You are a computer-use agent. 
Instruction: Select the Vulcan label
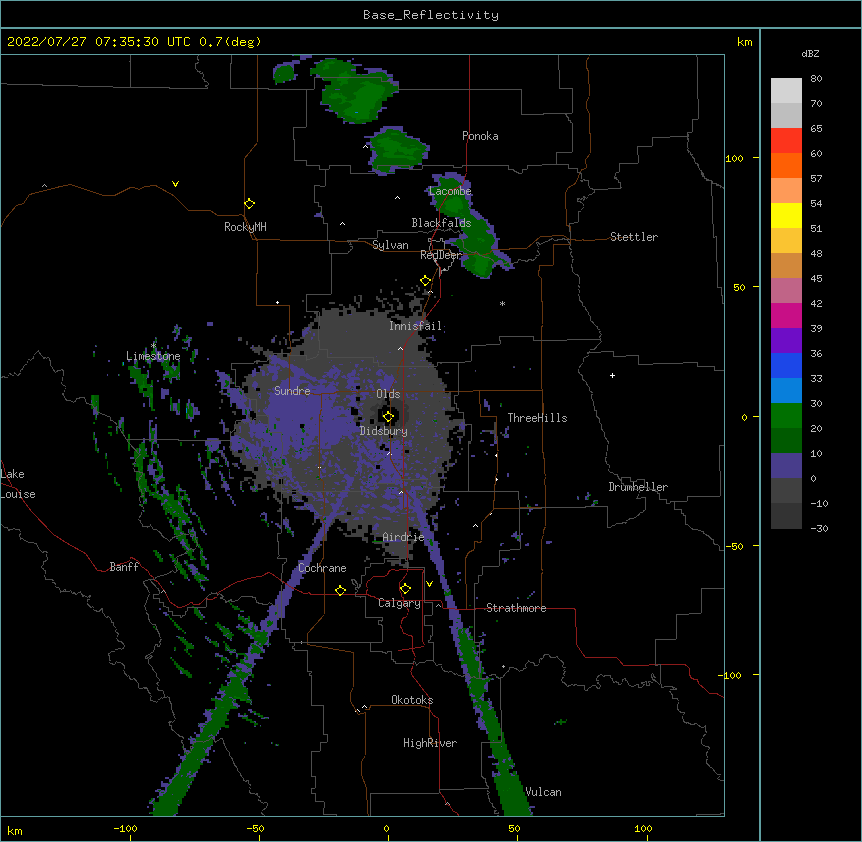(543, 792)
